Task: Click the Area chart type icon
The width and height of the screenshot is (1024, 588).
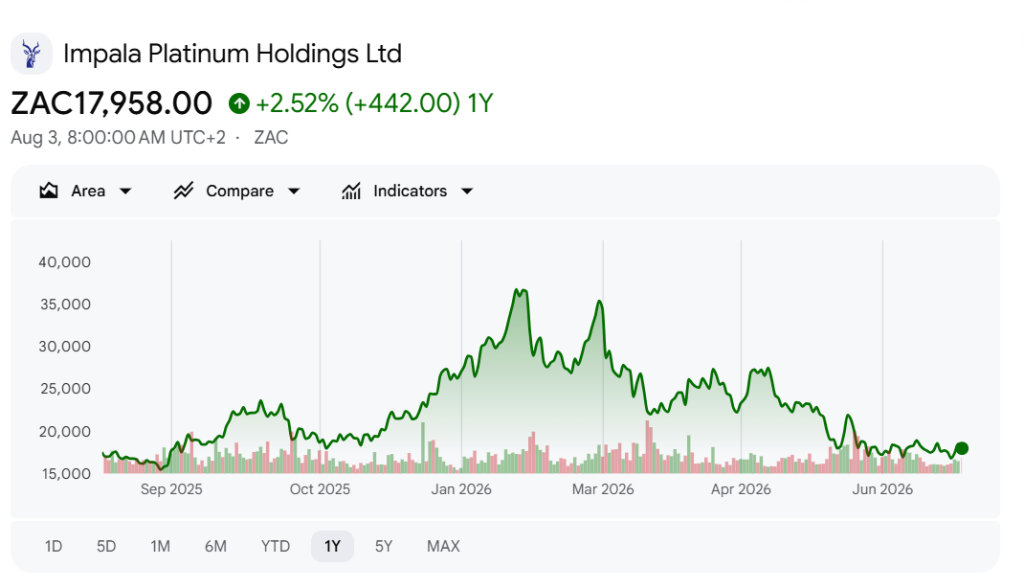Action: click(x=48, y=191)
